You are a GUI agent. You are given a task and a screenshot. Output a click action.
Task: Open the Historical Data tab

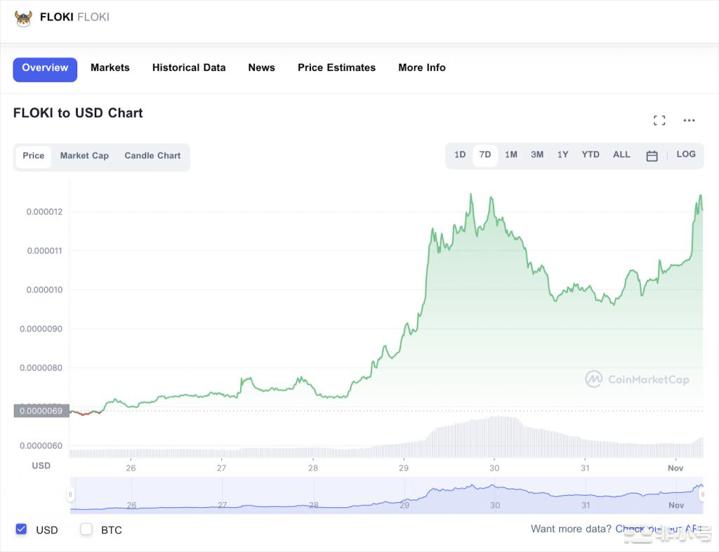[x=189, y=68]
